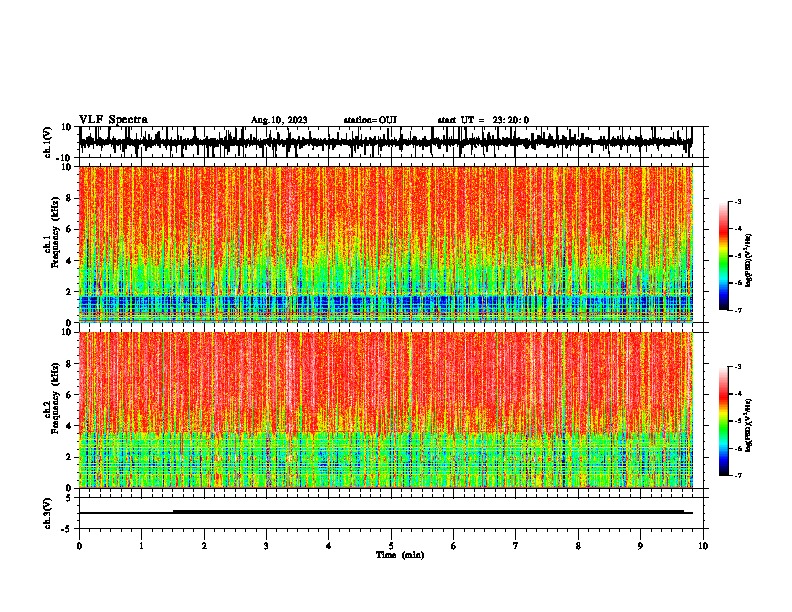Image resolution: width=792 pixels, height=612 pixels.
Task: Select the ch.2 color bar log(PSD) unit label
Action: 749,425
